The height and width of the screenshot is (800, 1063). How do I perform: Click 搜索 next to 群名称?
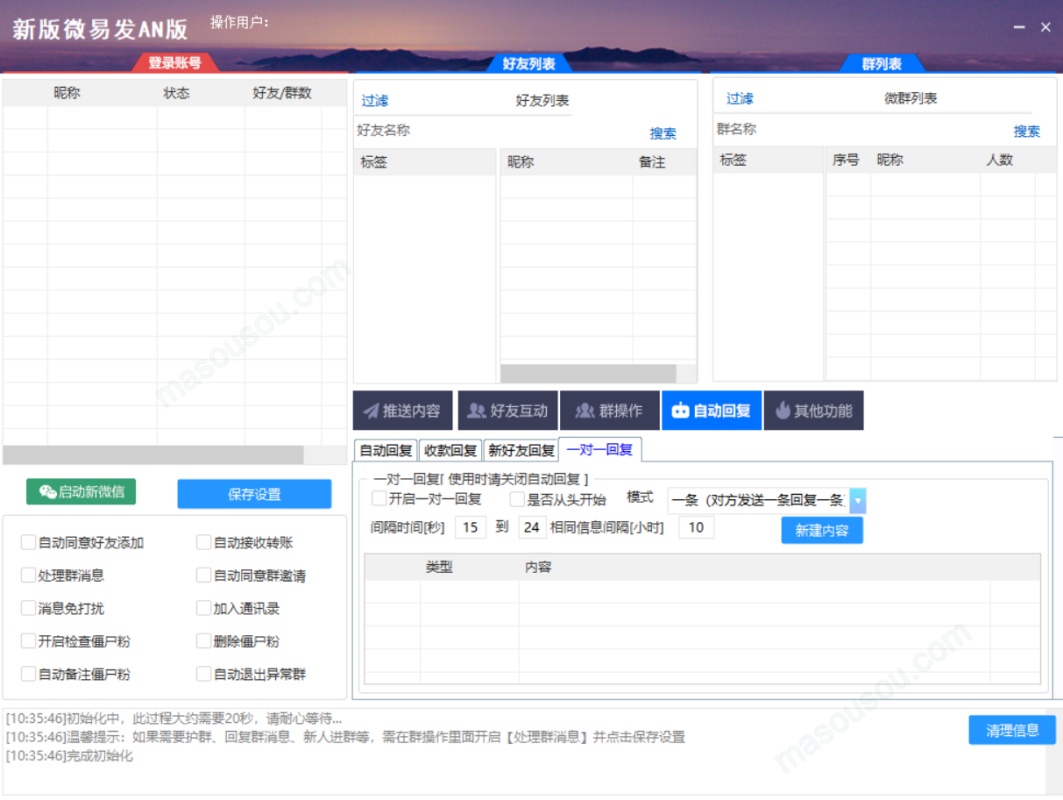click(x=1026, y=132)
